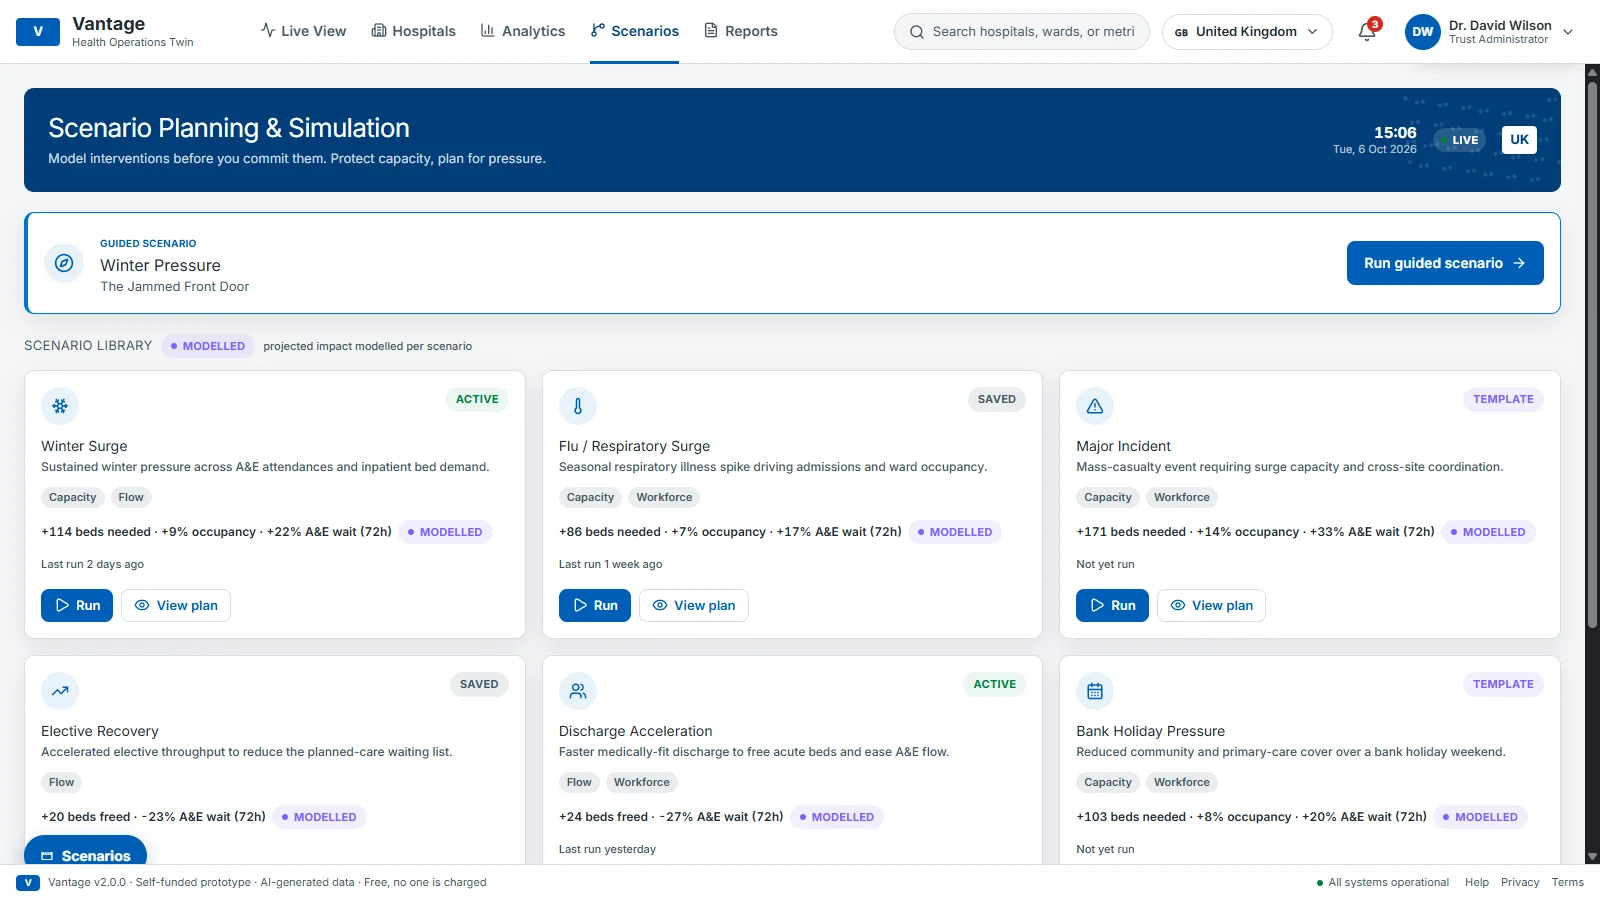The width and height of the screenshot is (1600, 900).
Task: Click the search magnifier icon
Action: pos(917,32)
